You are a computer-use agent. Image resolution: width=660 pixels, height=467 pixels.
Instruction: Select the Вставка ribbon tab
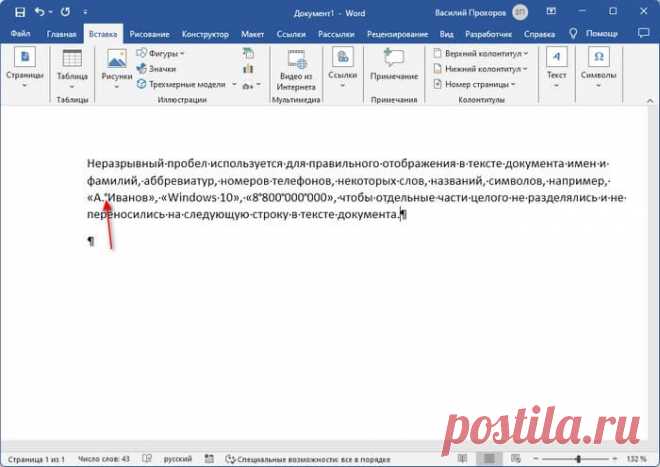point(103,34)
